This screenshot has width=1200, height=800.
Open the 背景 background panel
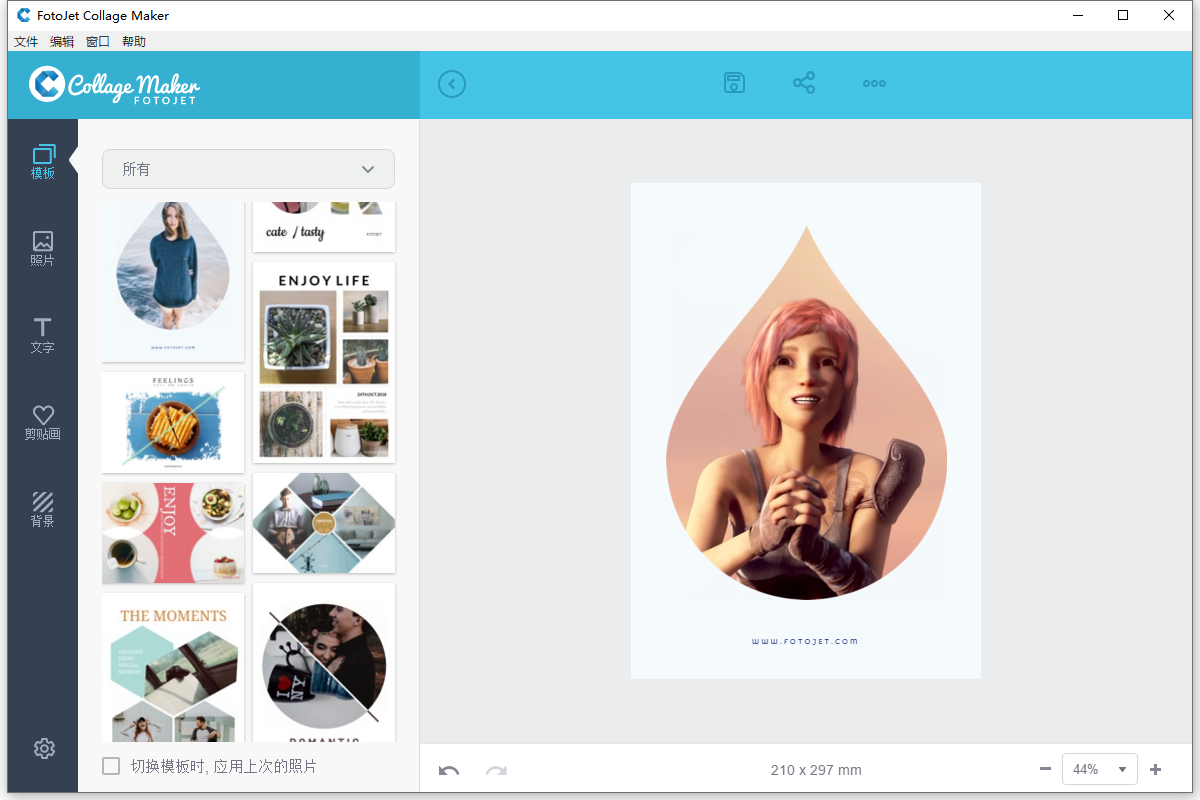42,510
